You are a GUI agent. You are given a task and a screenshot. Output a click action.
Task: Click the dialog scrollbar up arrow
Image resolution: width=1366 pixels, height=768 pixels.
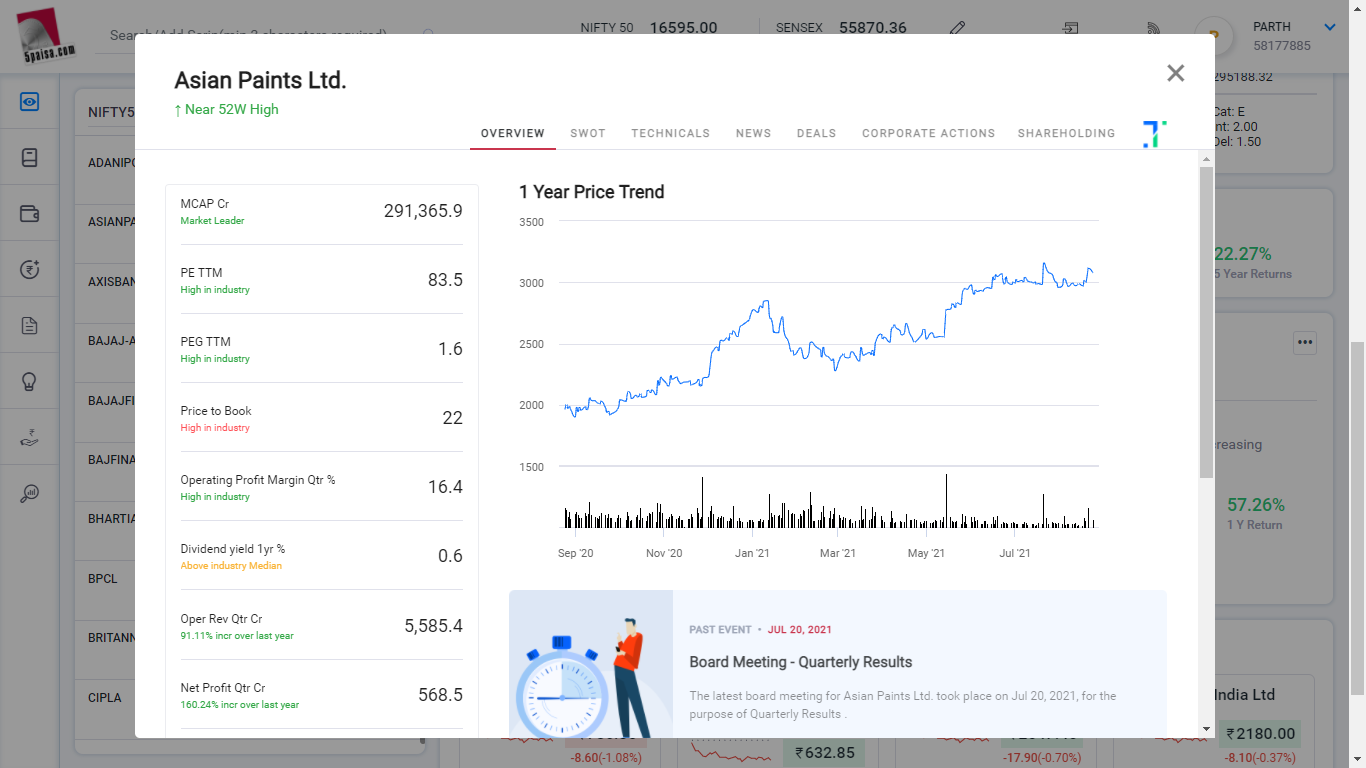(1206, 159)
